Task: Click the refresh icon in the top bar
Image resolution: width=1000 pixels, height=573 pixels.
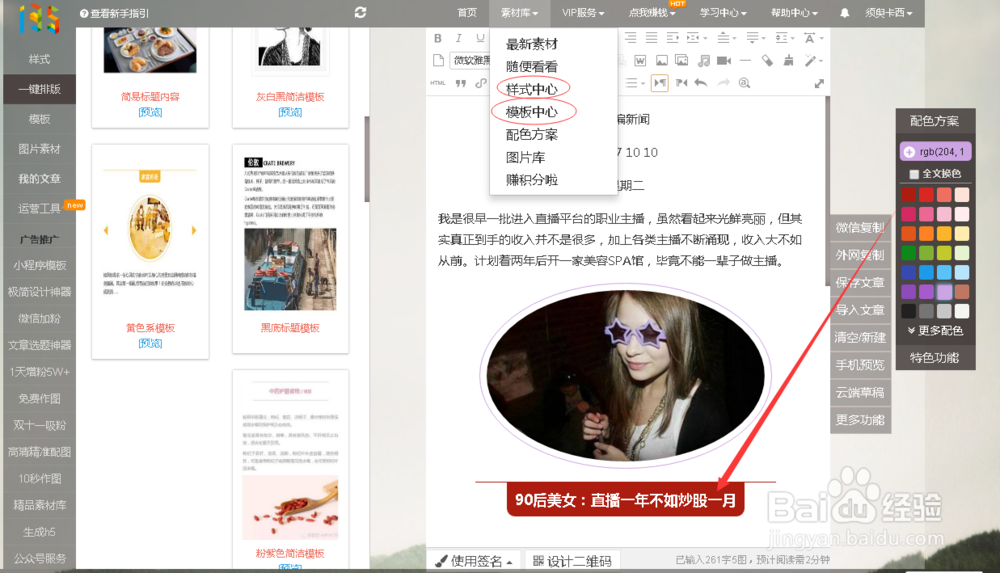Action: coord(360,13)
